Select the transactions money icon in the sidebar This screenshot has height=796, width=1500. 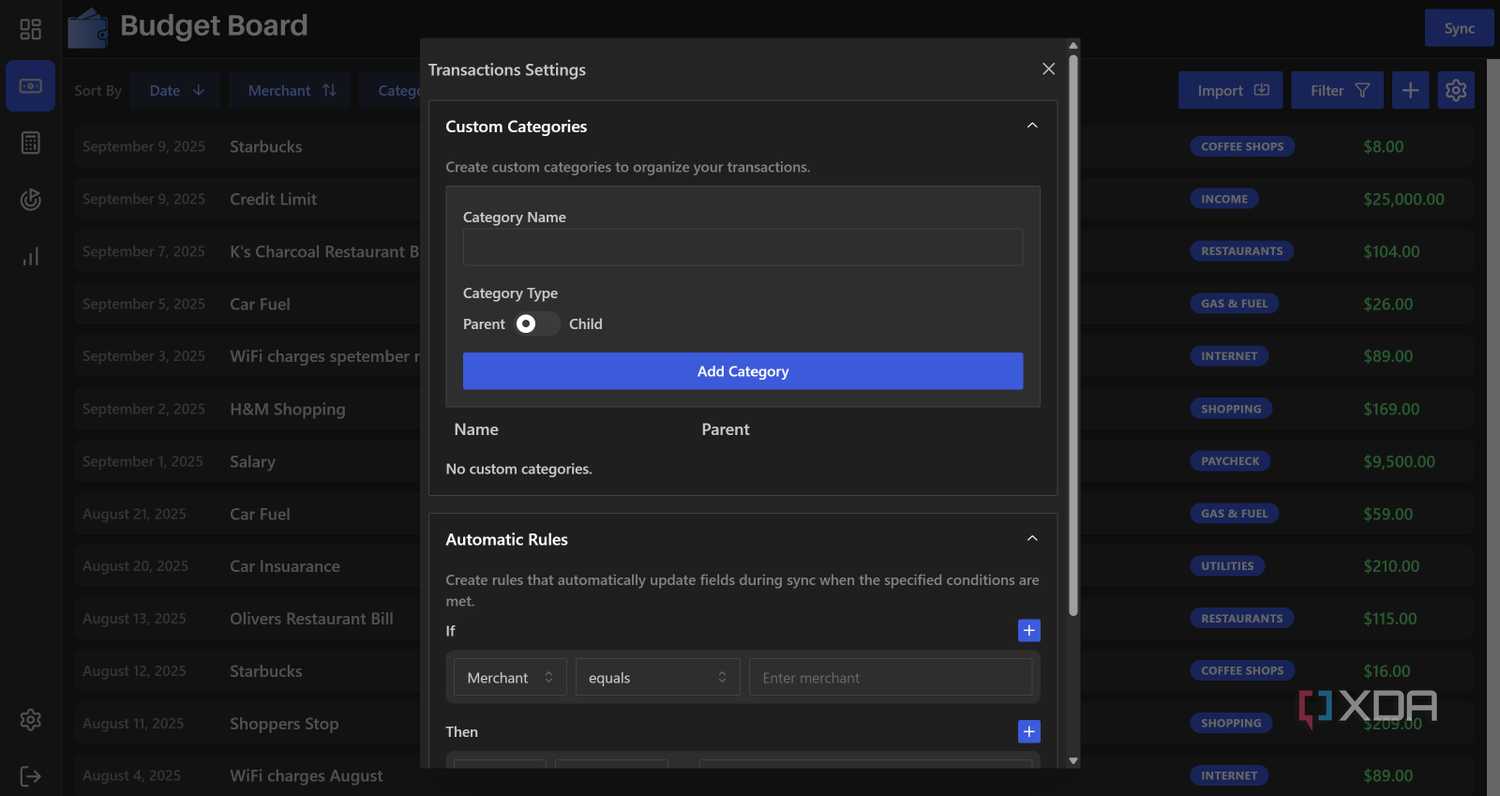[31, 86]
